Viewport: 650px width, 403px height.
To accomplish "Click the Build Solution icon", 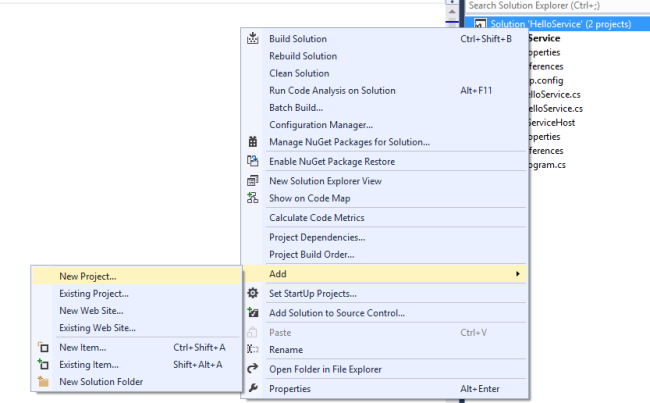I will click(x=252, y=39).
